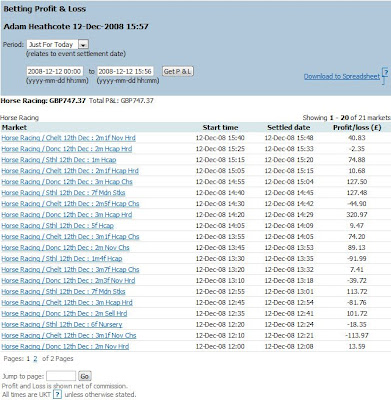
Task: Open the Period dropdown arrow
Action: point(83,44)
